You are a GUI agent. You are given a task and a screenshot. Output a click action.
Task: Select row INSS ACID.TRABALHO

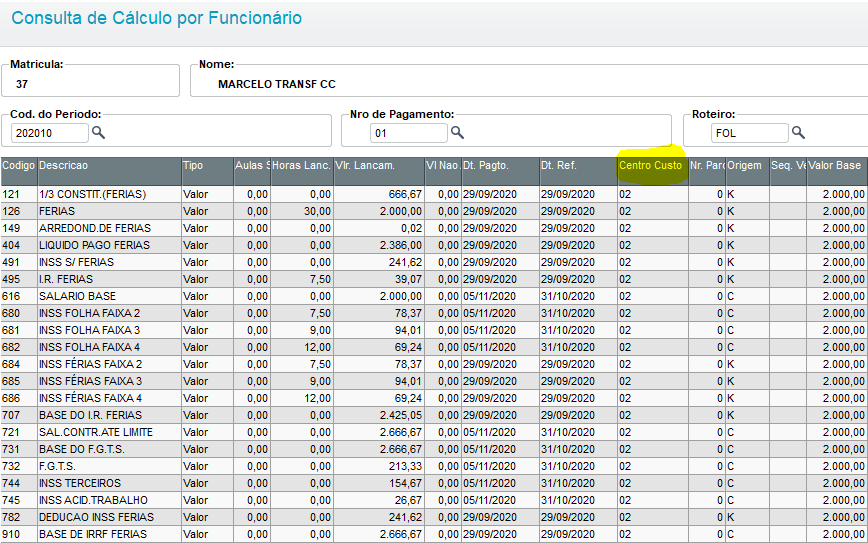tap(434, 500)
